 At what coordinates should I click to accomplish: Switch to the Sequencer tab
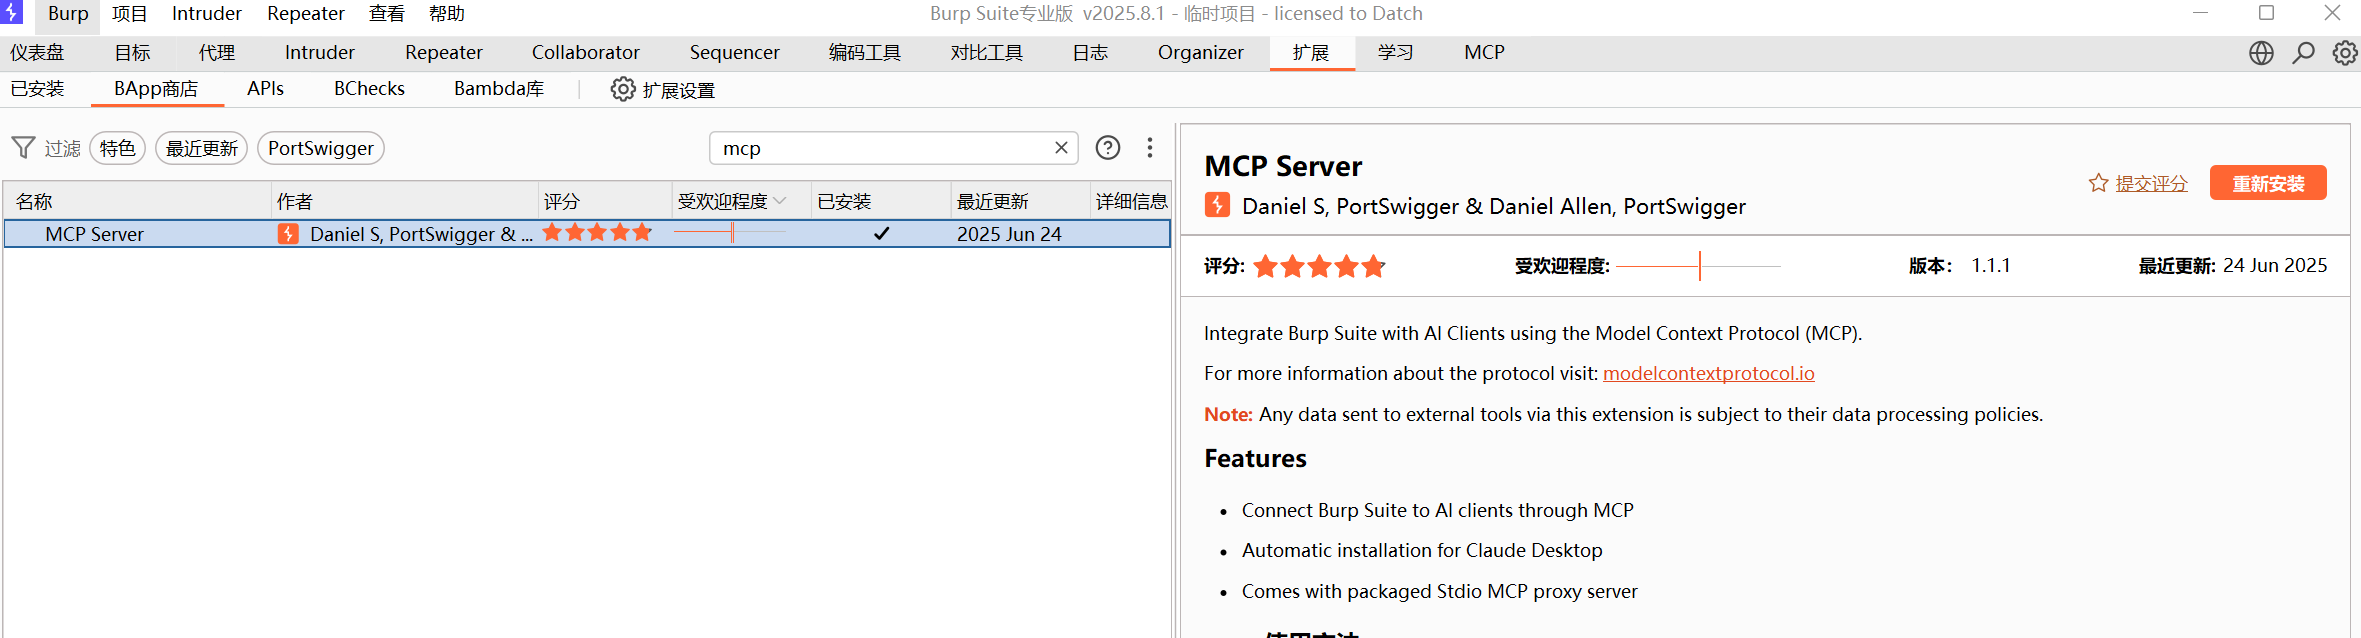[735, 53]
